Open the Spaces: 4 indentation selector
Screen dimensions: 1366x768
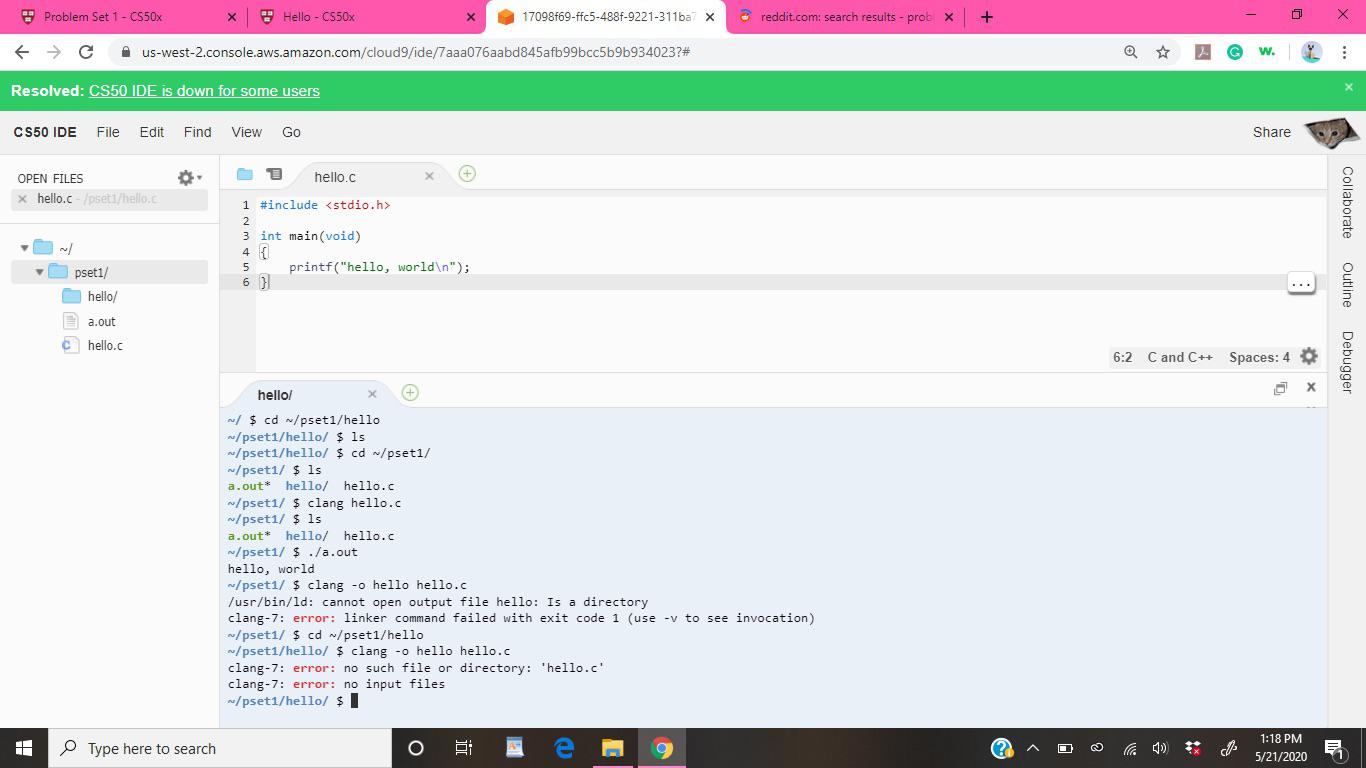pyautogui.click(x=1259, y=357)
